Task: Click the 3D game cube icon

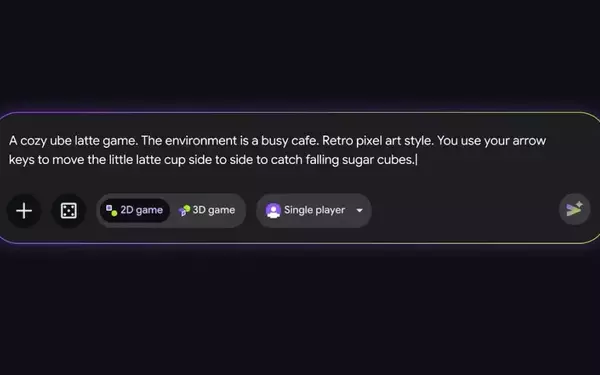Action: pos(184,210)
